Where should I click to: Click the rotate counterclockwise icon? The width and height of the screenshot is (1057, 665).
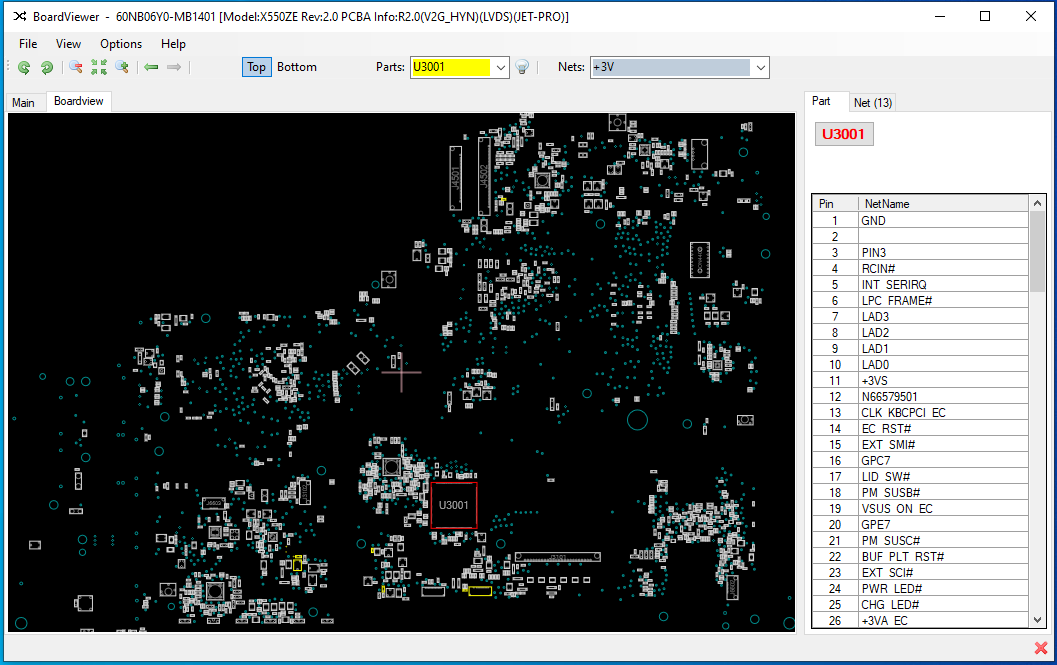point(23,67)
